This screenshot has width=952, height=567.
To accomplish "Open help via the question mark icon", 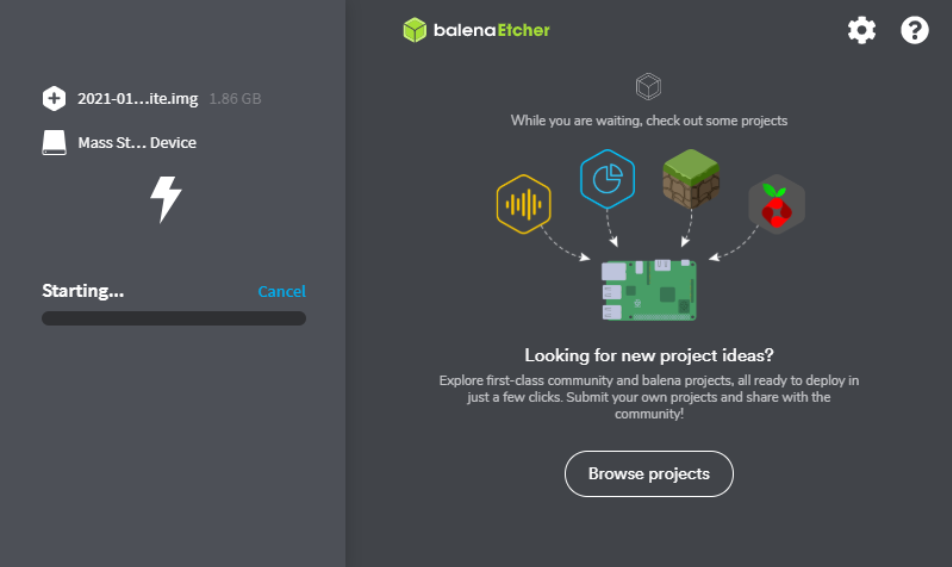I will click(x=914, y=30).
